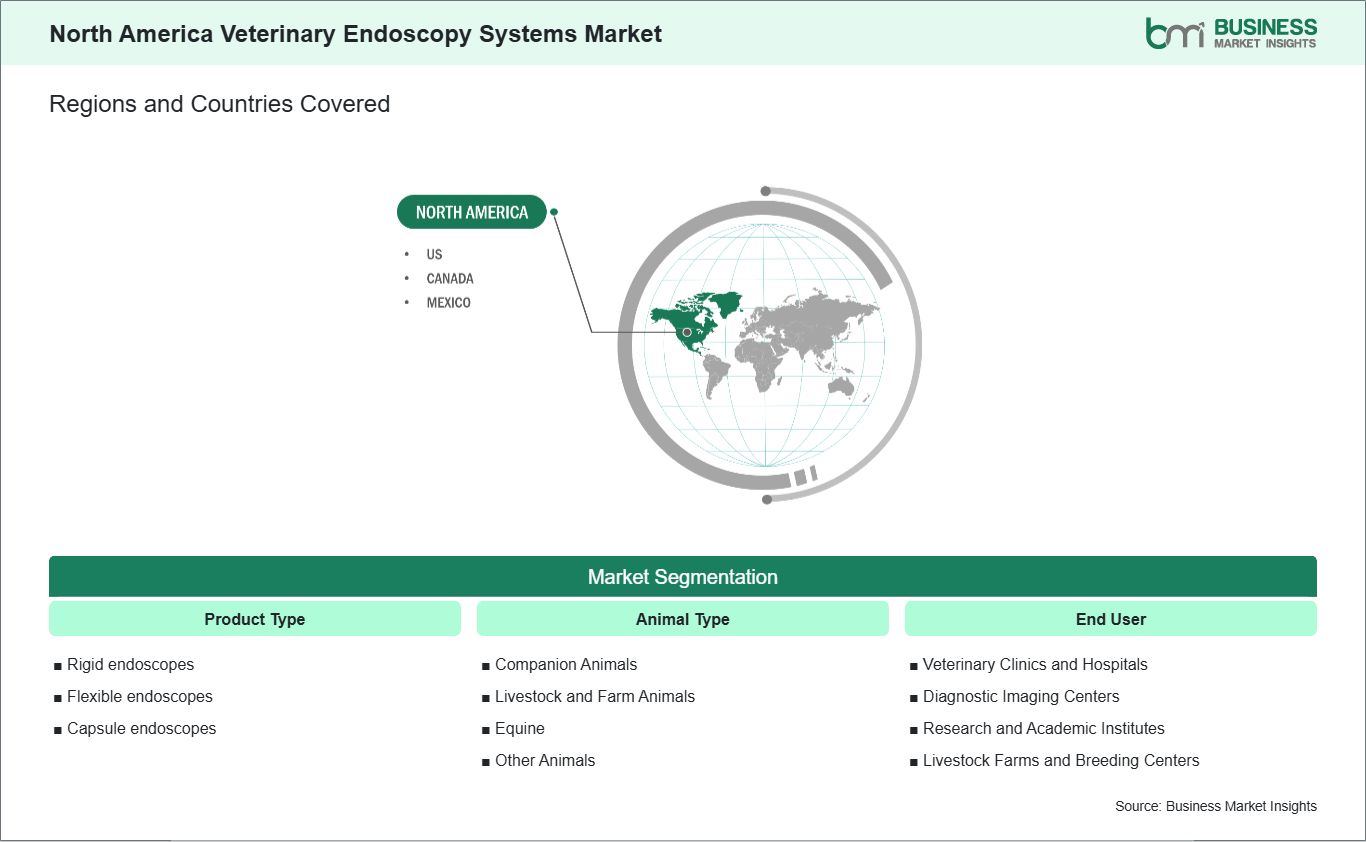Click 'Other Animals' item
The image size is (1366, 842).
(545, 760)
